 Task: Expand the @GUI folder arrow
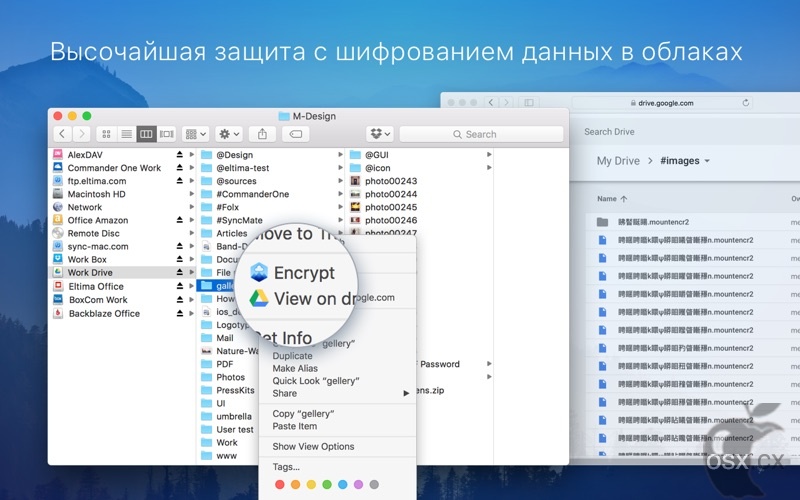[489, 154]
